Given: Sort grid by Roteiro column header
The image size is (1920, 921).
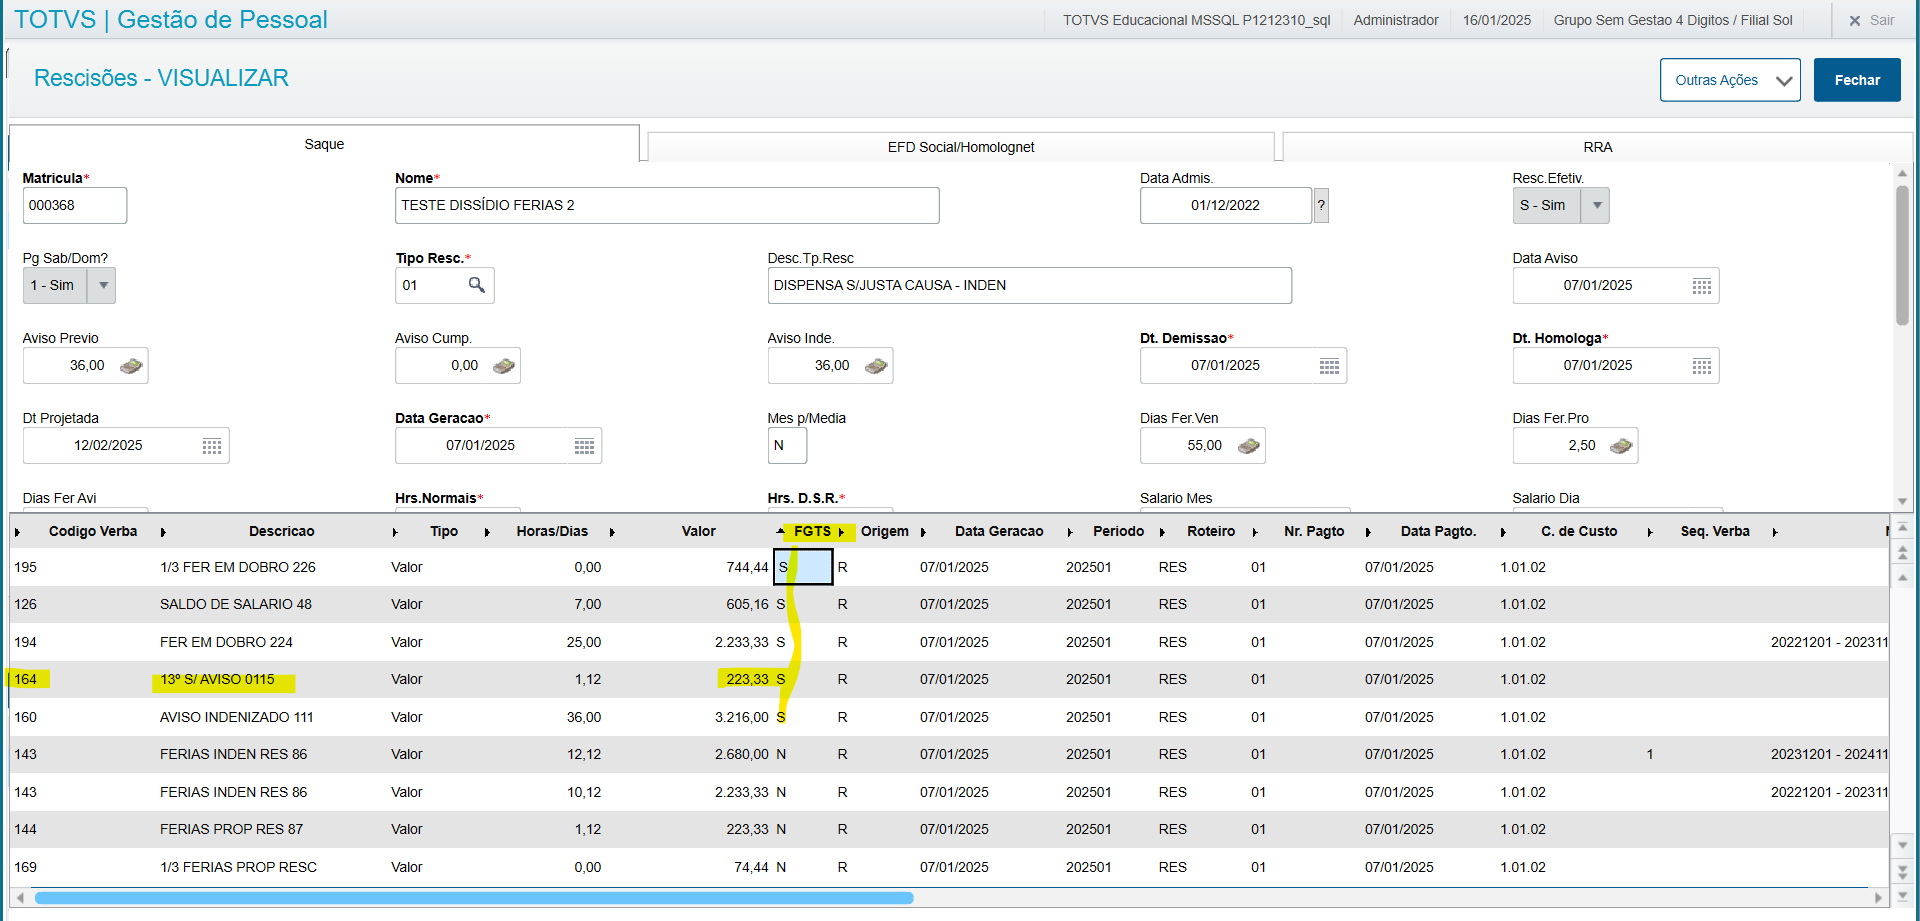Looking at the screenshot, I should pyautogui.click(x=1211, y=531).
